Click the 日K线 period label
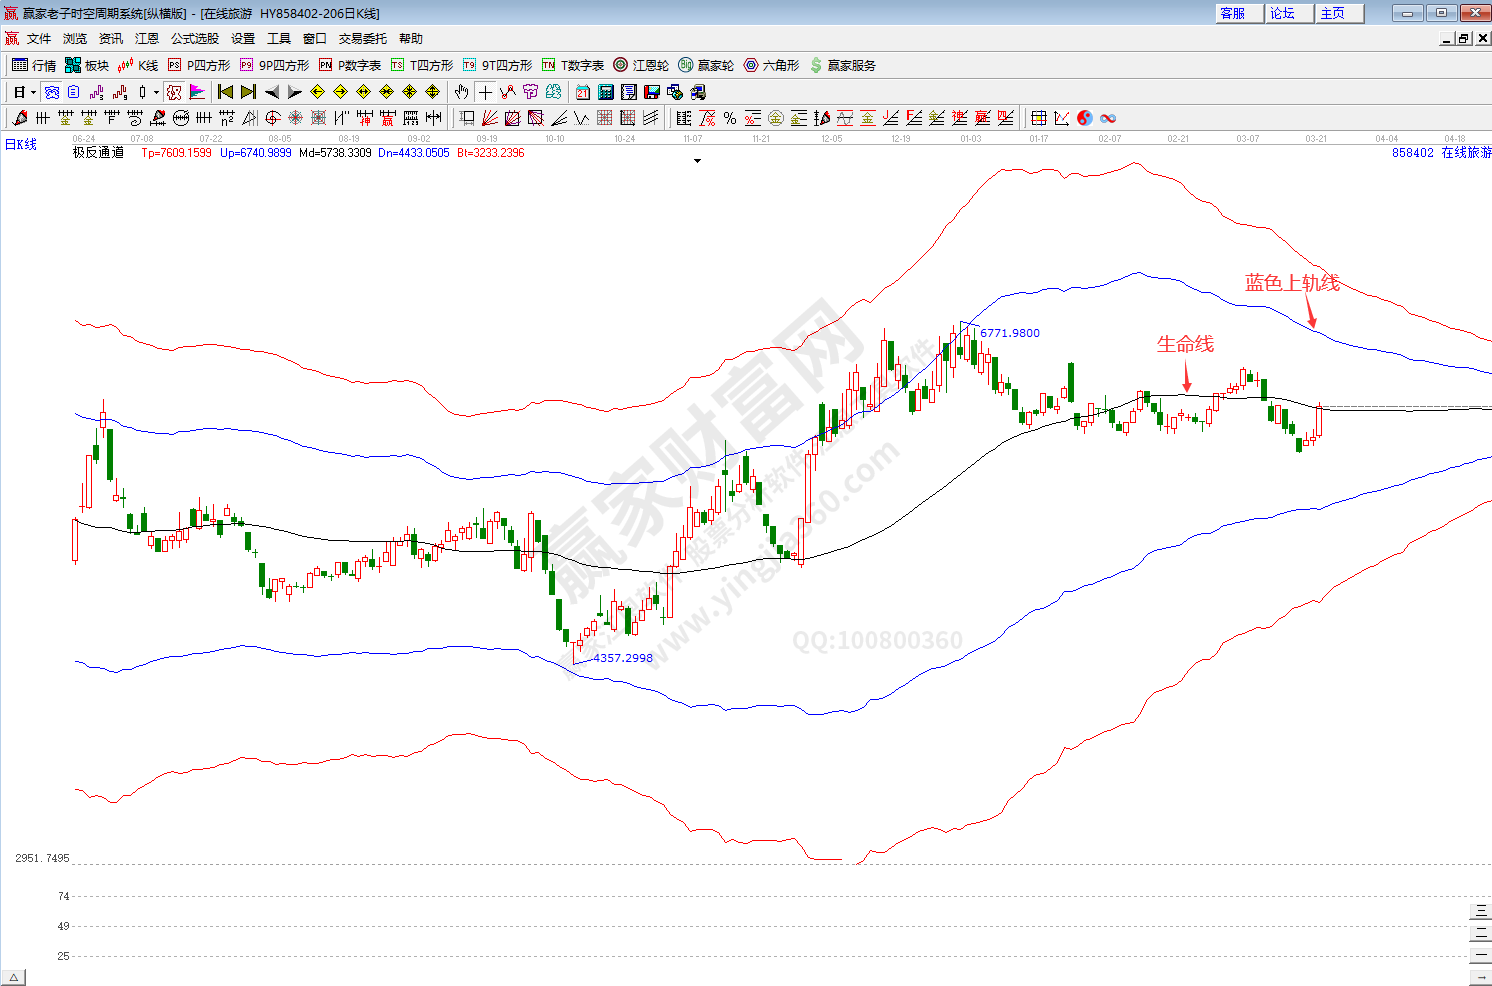 coord(21,144)
